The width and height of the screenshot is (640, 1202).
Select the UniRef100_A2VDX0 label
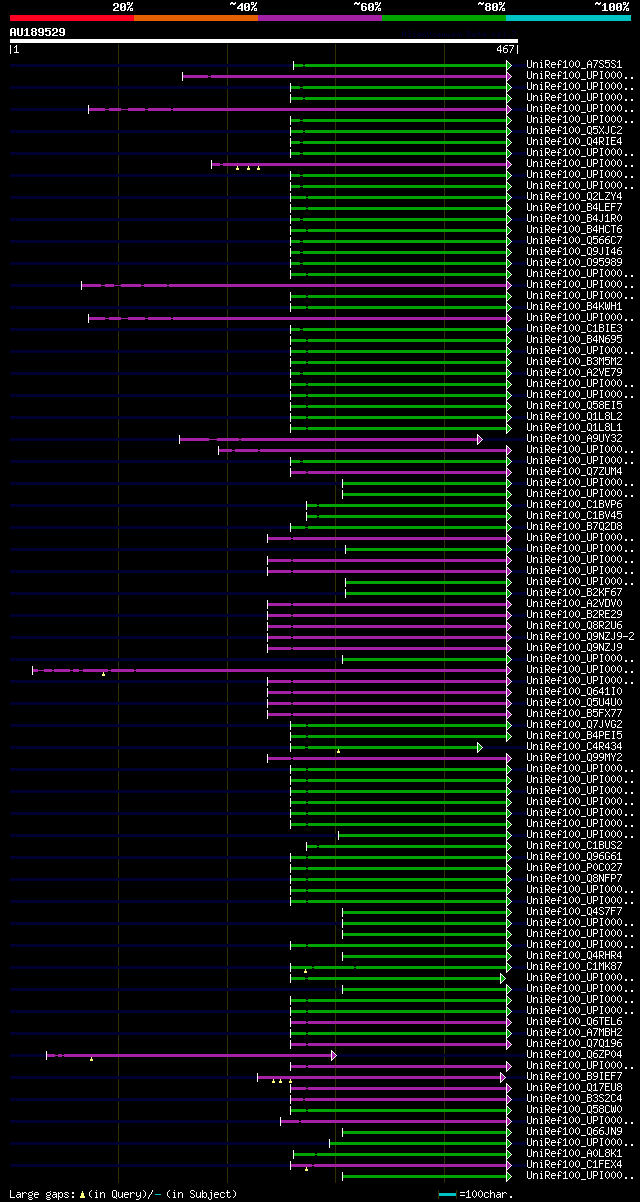click(574, 603)
